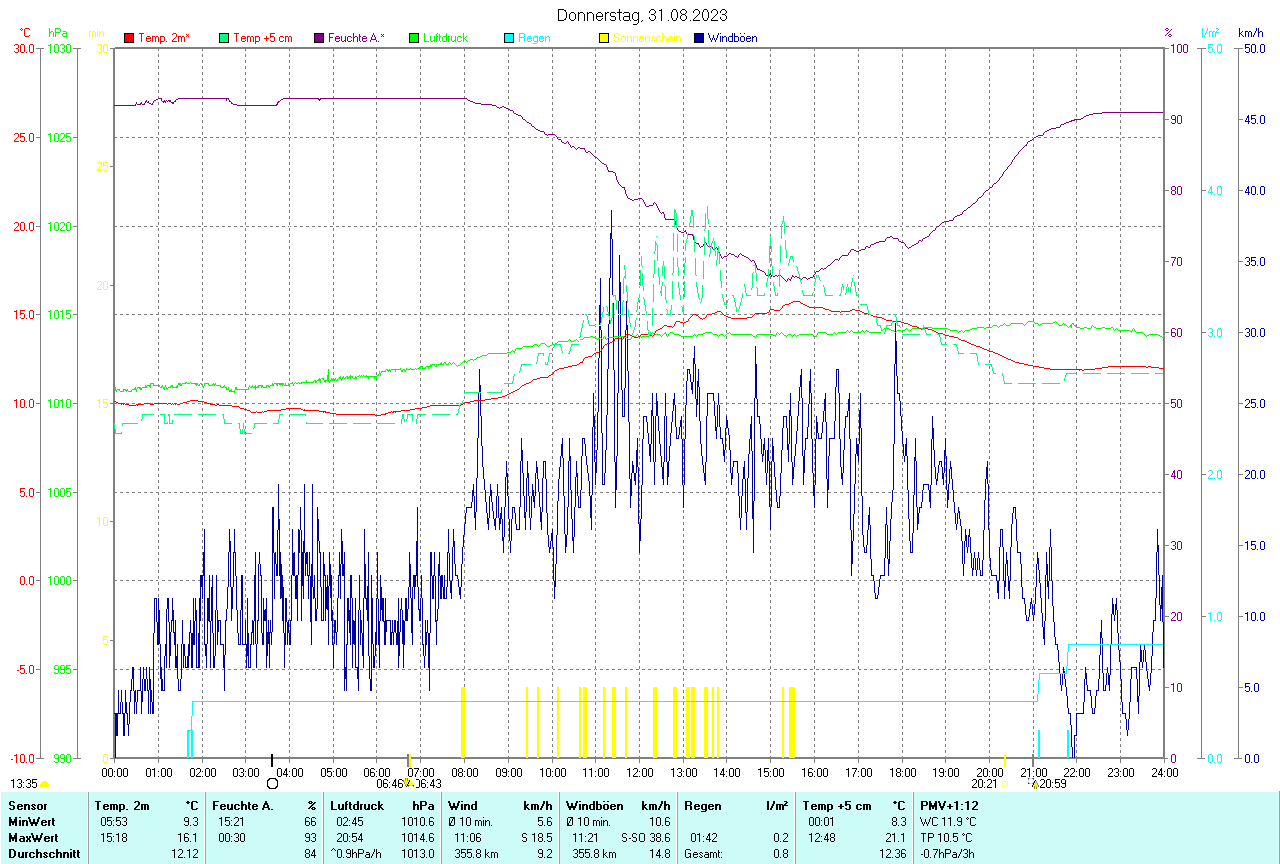Click the minimum pressure value 1010.6
This screenshot has width=1280, height=864.
[x=417, y=822]
